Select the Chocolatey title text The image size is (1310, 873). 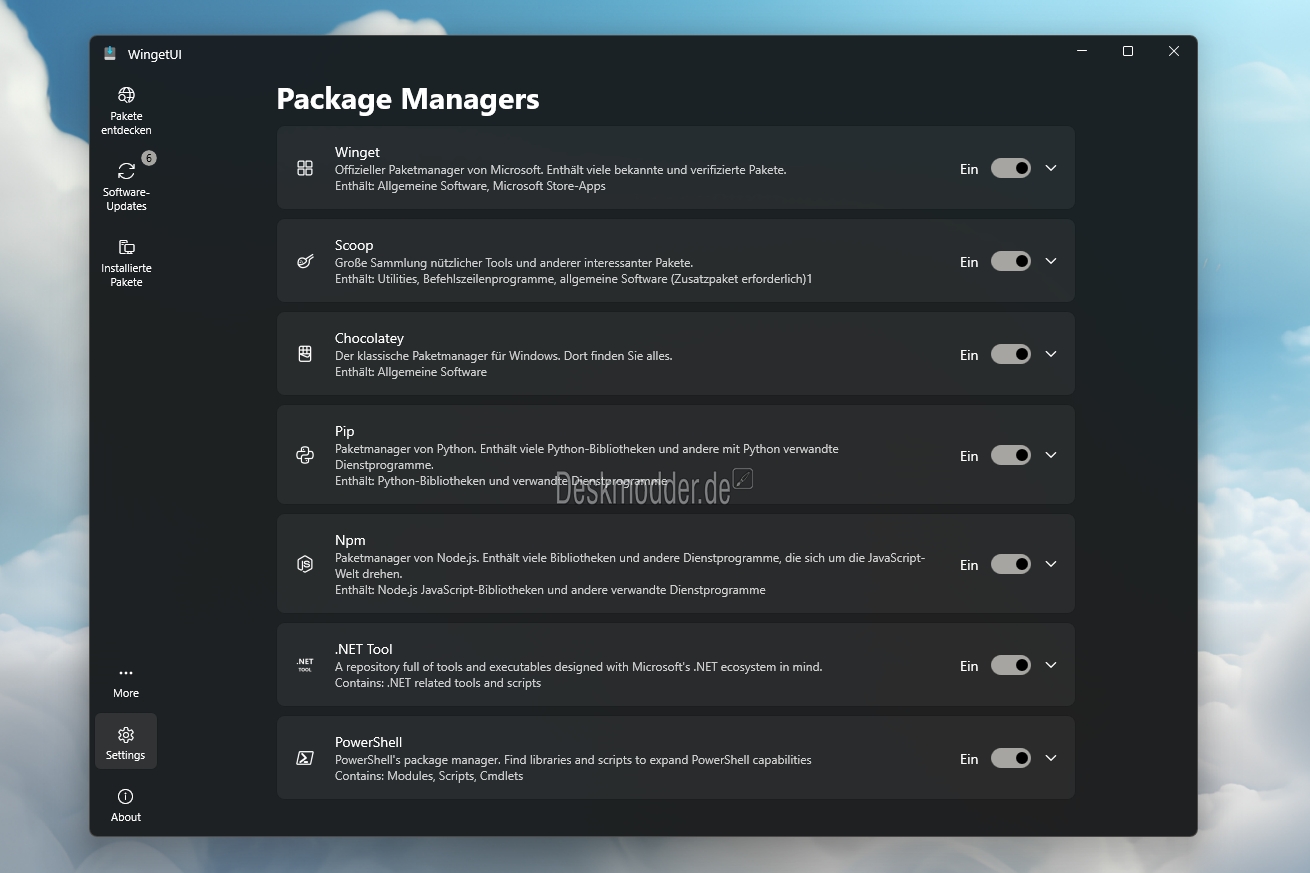[x=369, y=338]
